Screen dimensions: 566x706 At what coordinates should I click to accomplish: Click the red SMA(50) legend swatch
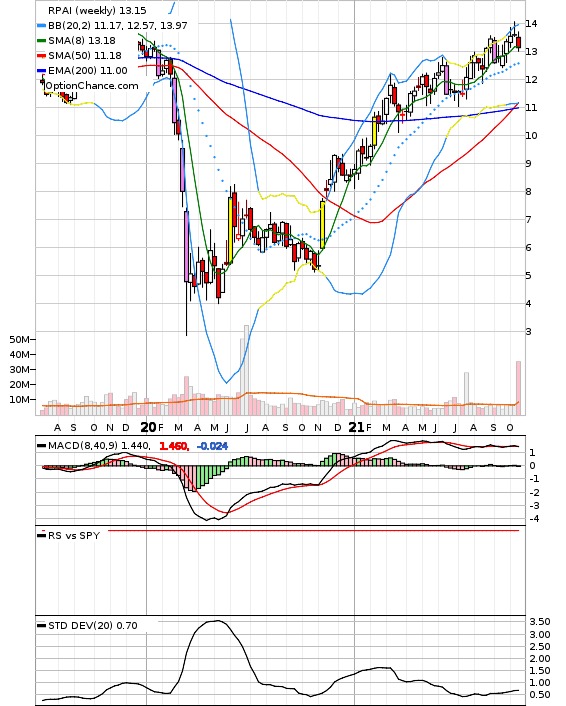[x=41, y=55]
